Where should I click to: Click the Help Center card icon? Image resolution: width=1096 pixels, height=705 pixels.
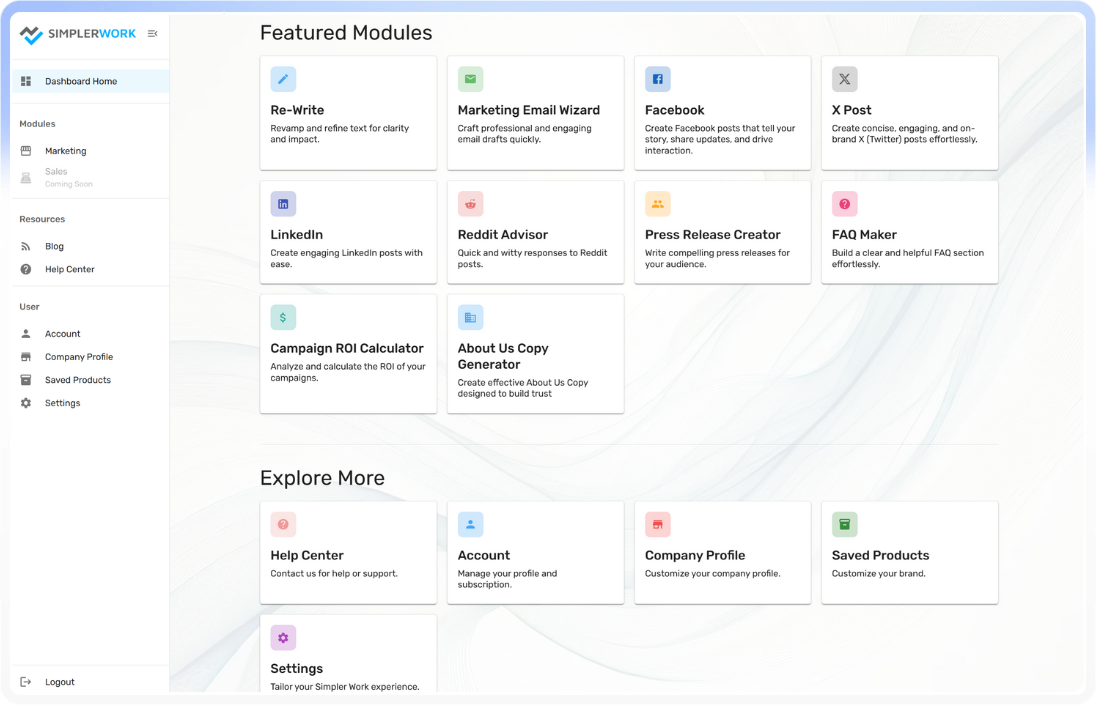click(x=283, y=524)
